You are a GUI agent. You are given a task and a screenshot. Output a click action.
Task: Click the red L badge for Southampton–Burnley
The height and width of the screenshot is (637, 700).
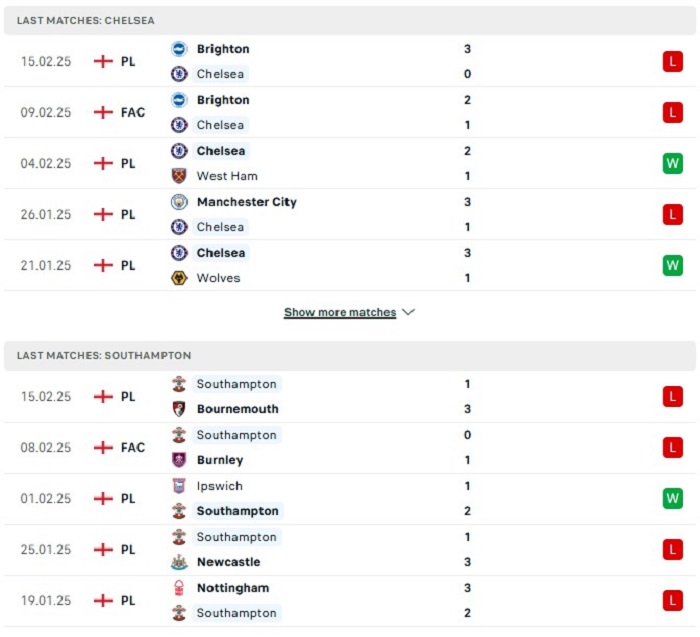(672, 447)
